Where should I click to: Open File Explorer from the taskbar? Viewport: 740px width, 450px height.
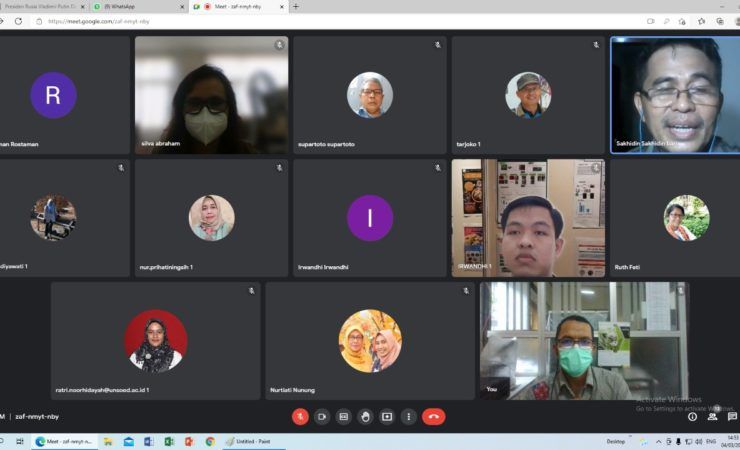(x=108, y=442)
